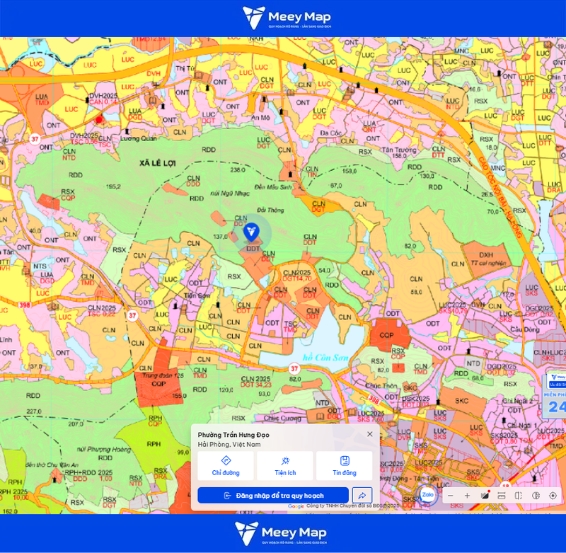The image size is (566, 553).
Task: Switch the globe map type icon
Action: [x=536, y=496]
